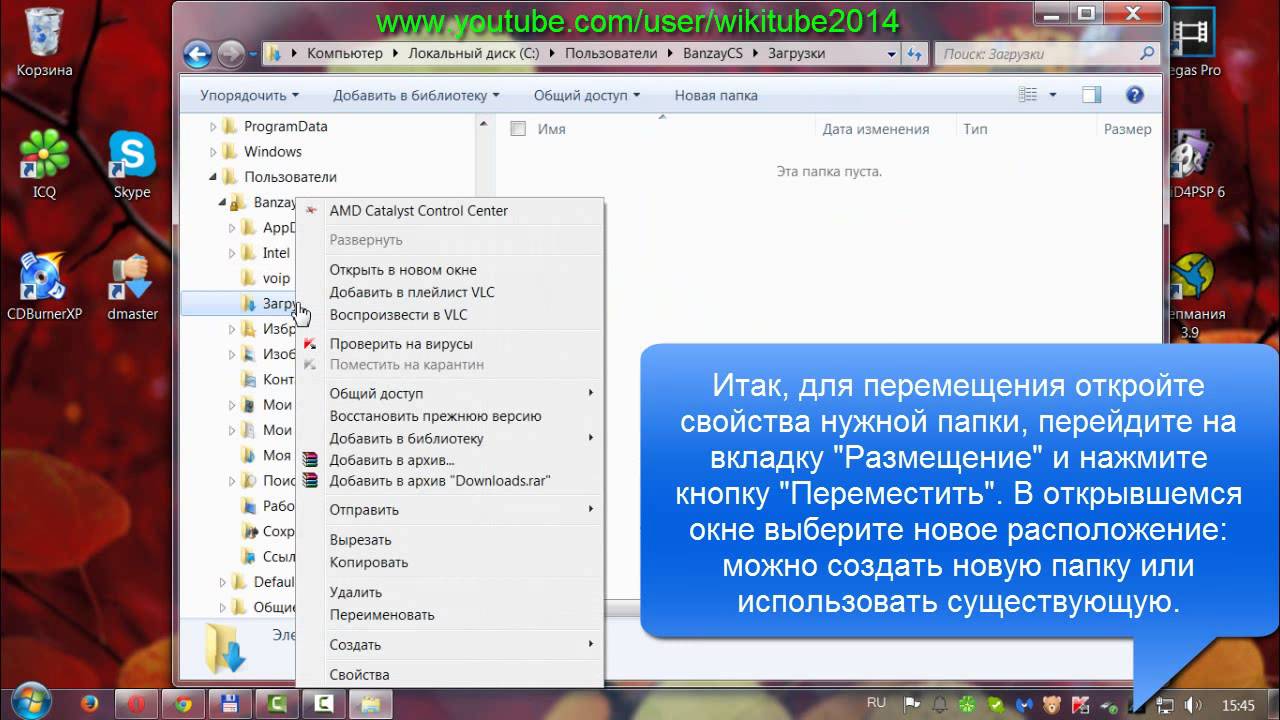Open the address bar history dropdown arrow

[892, 54]
